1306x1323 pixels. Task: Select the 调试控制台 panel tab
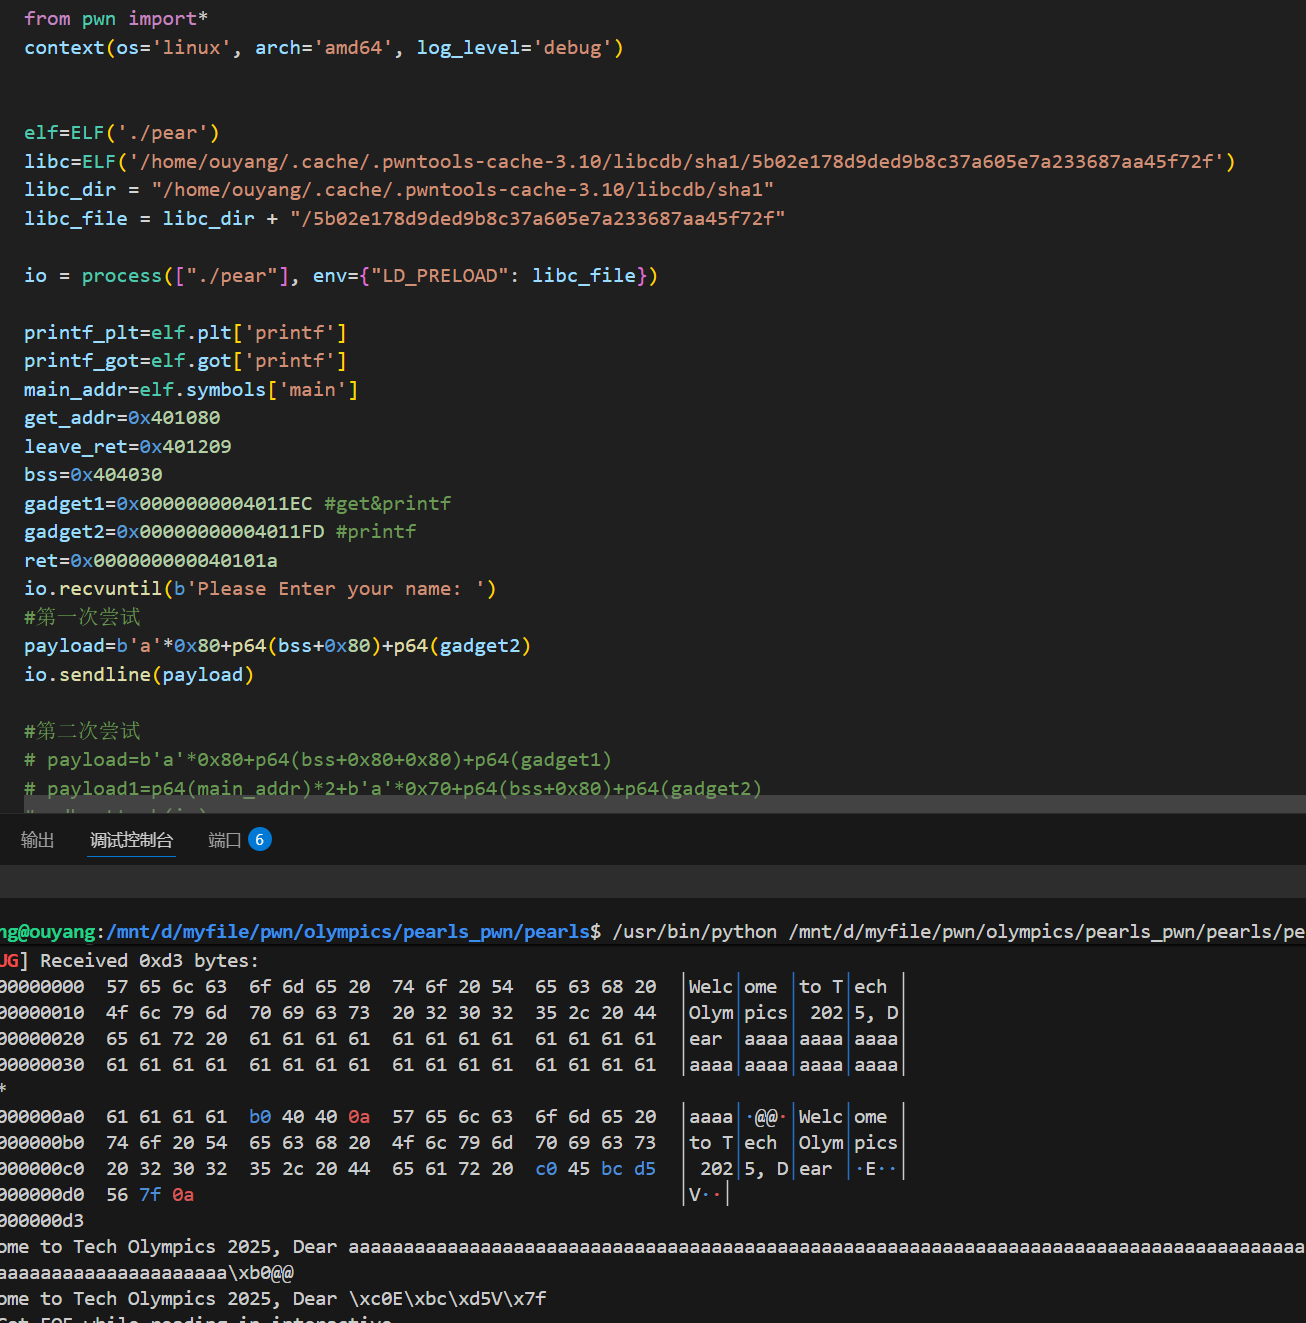(131, 840)
